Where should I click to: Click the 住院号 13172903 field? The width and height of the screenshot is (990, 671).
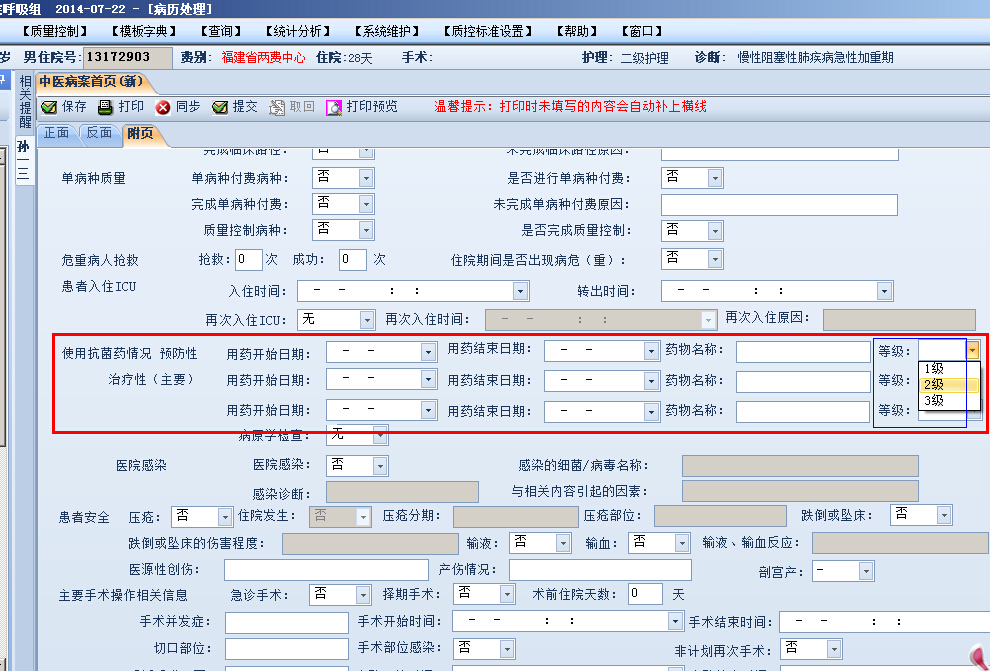(x=128, y=57)
